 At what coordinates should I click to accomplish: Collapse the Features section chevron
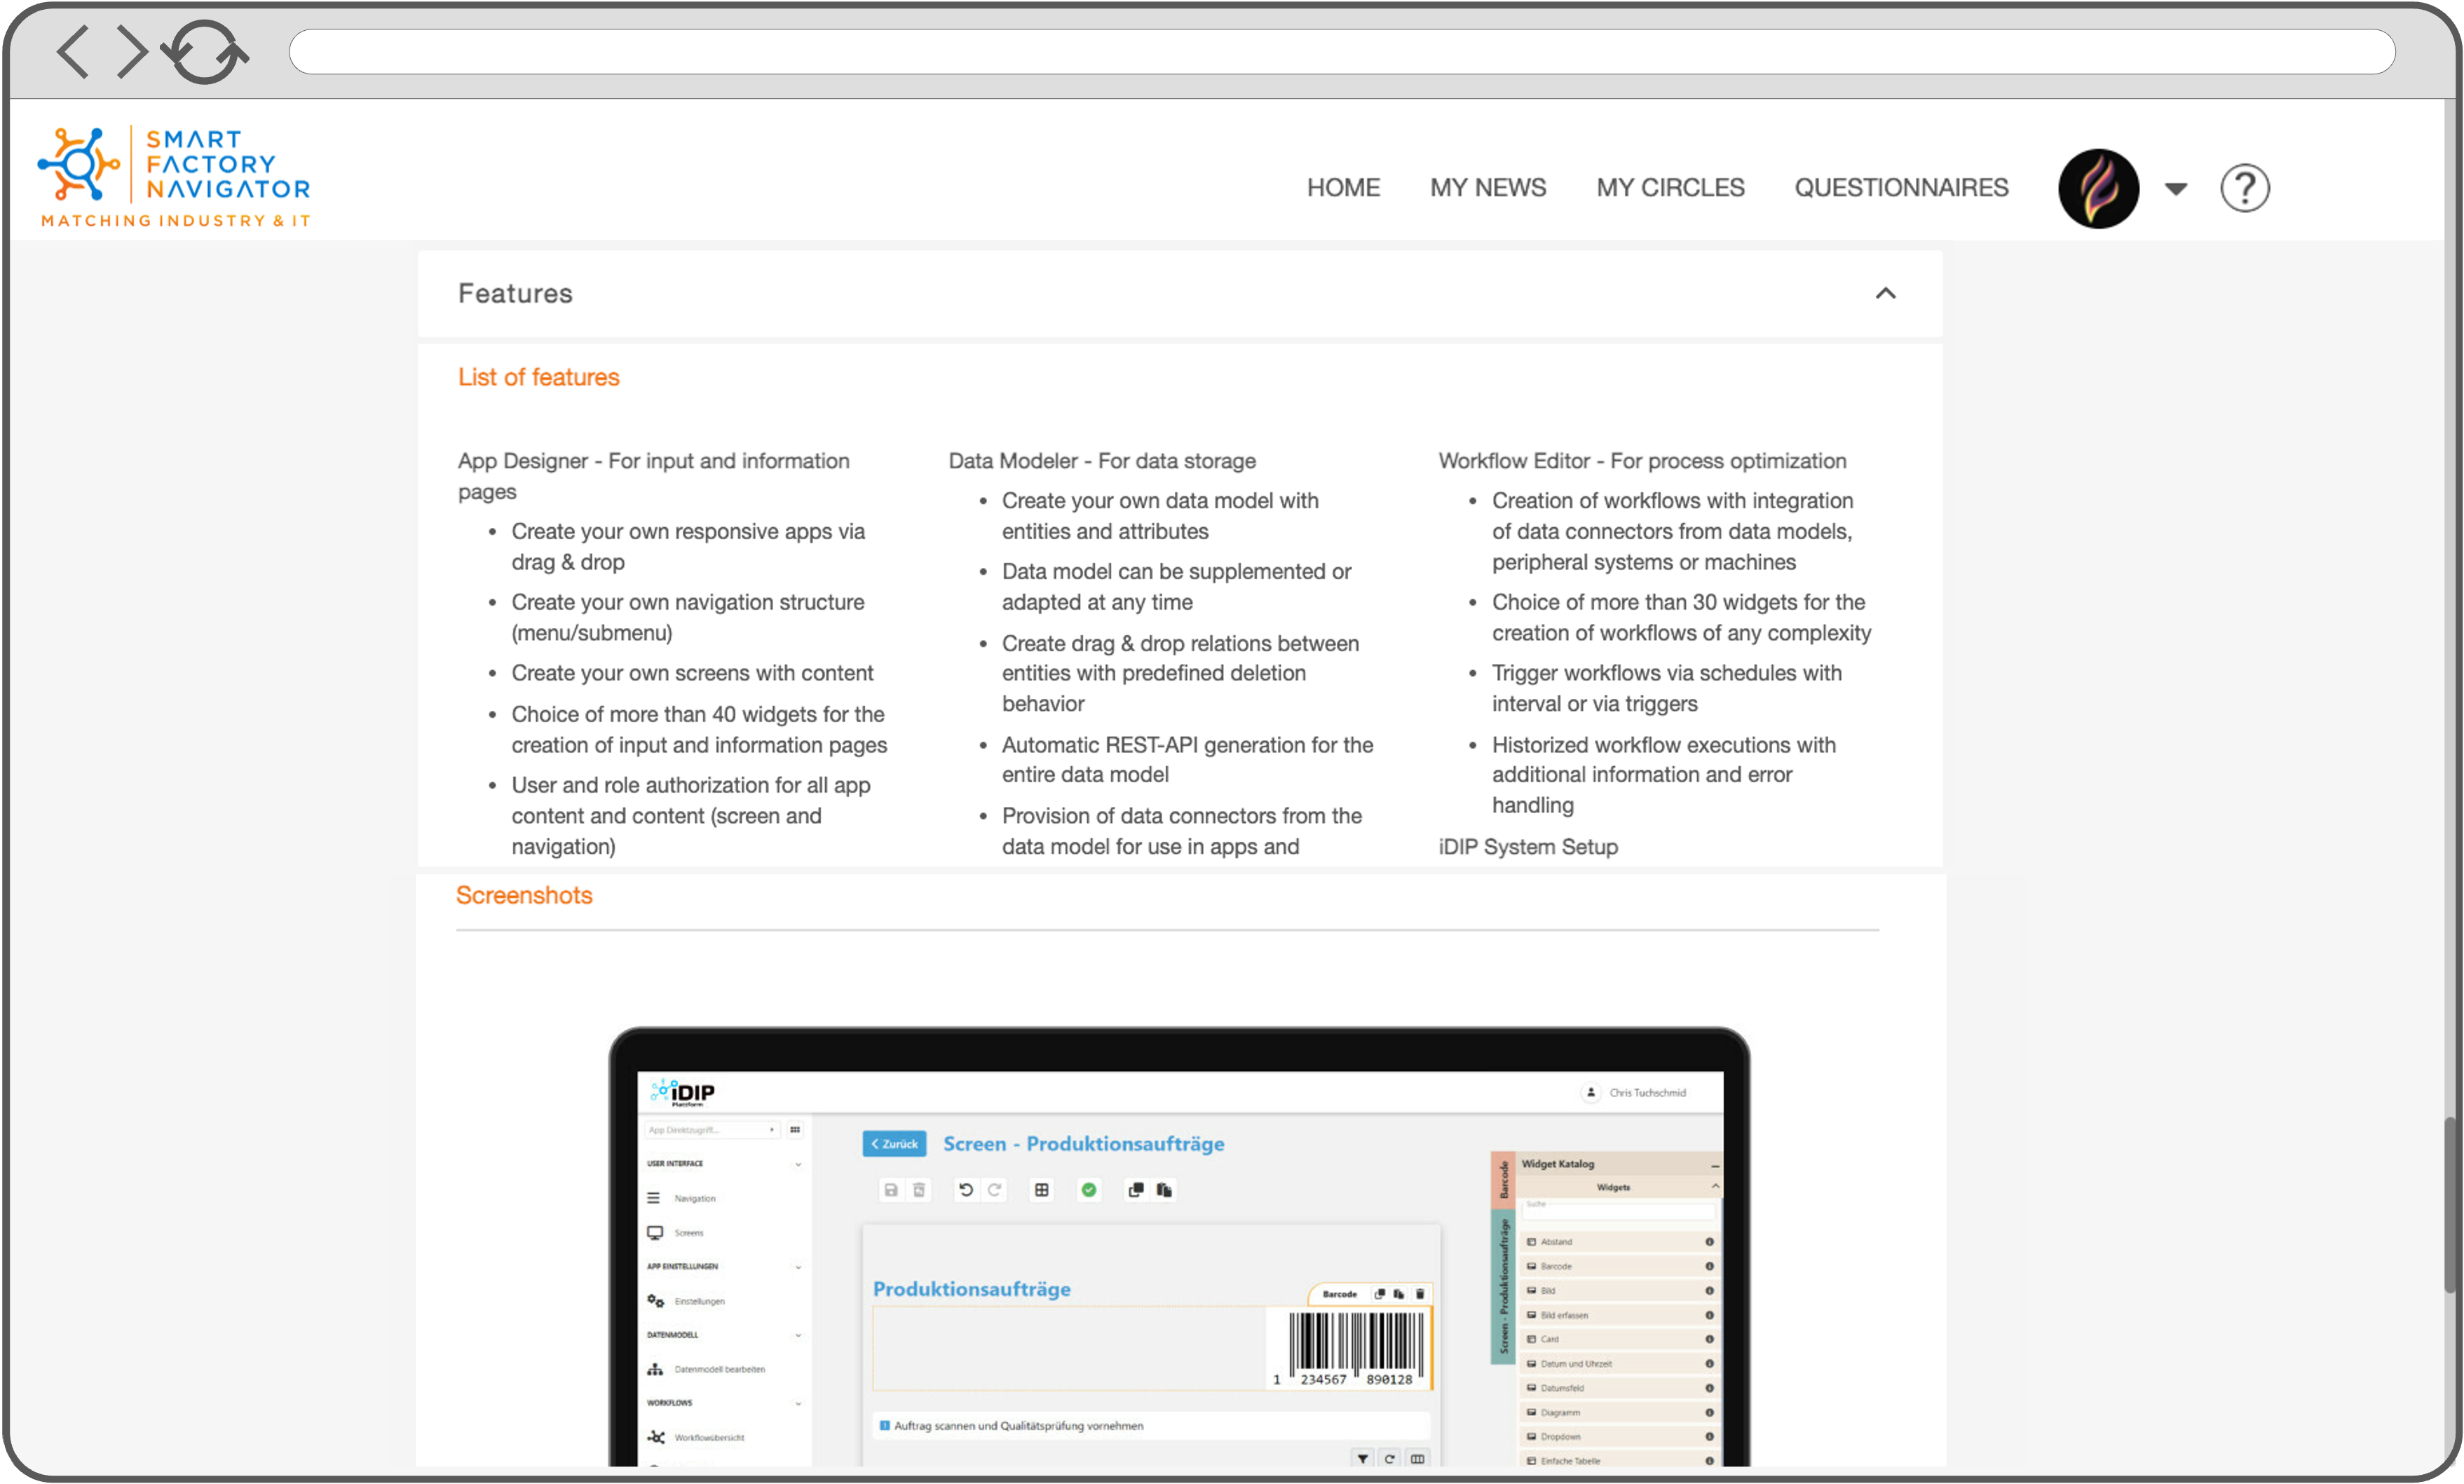click(x=1885, y=293)
